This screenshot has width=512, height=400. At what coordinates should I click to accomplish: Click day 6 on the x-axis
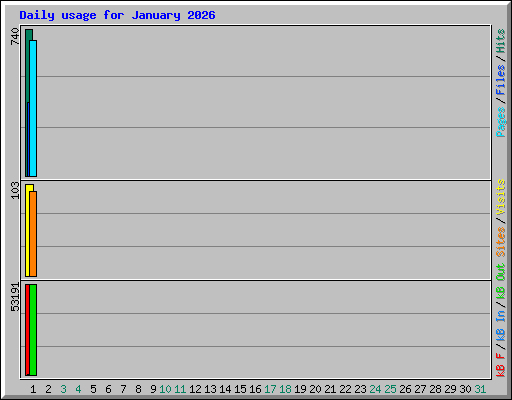coord(108,389)
